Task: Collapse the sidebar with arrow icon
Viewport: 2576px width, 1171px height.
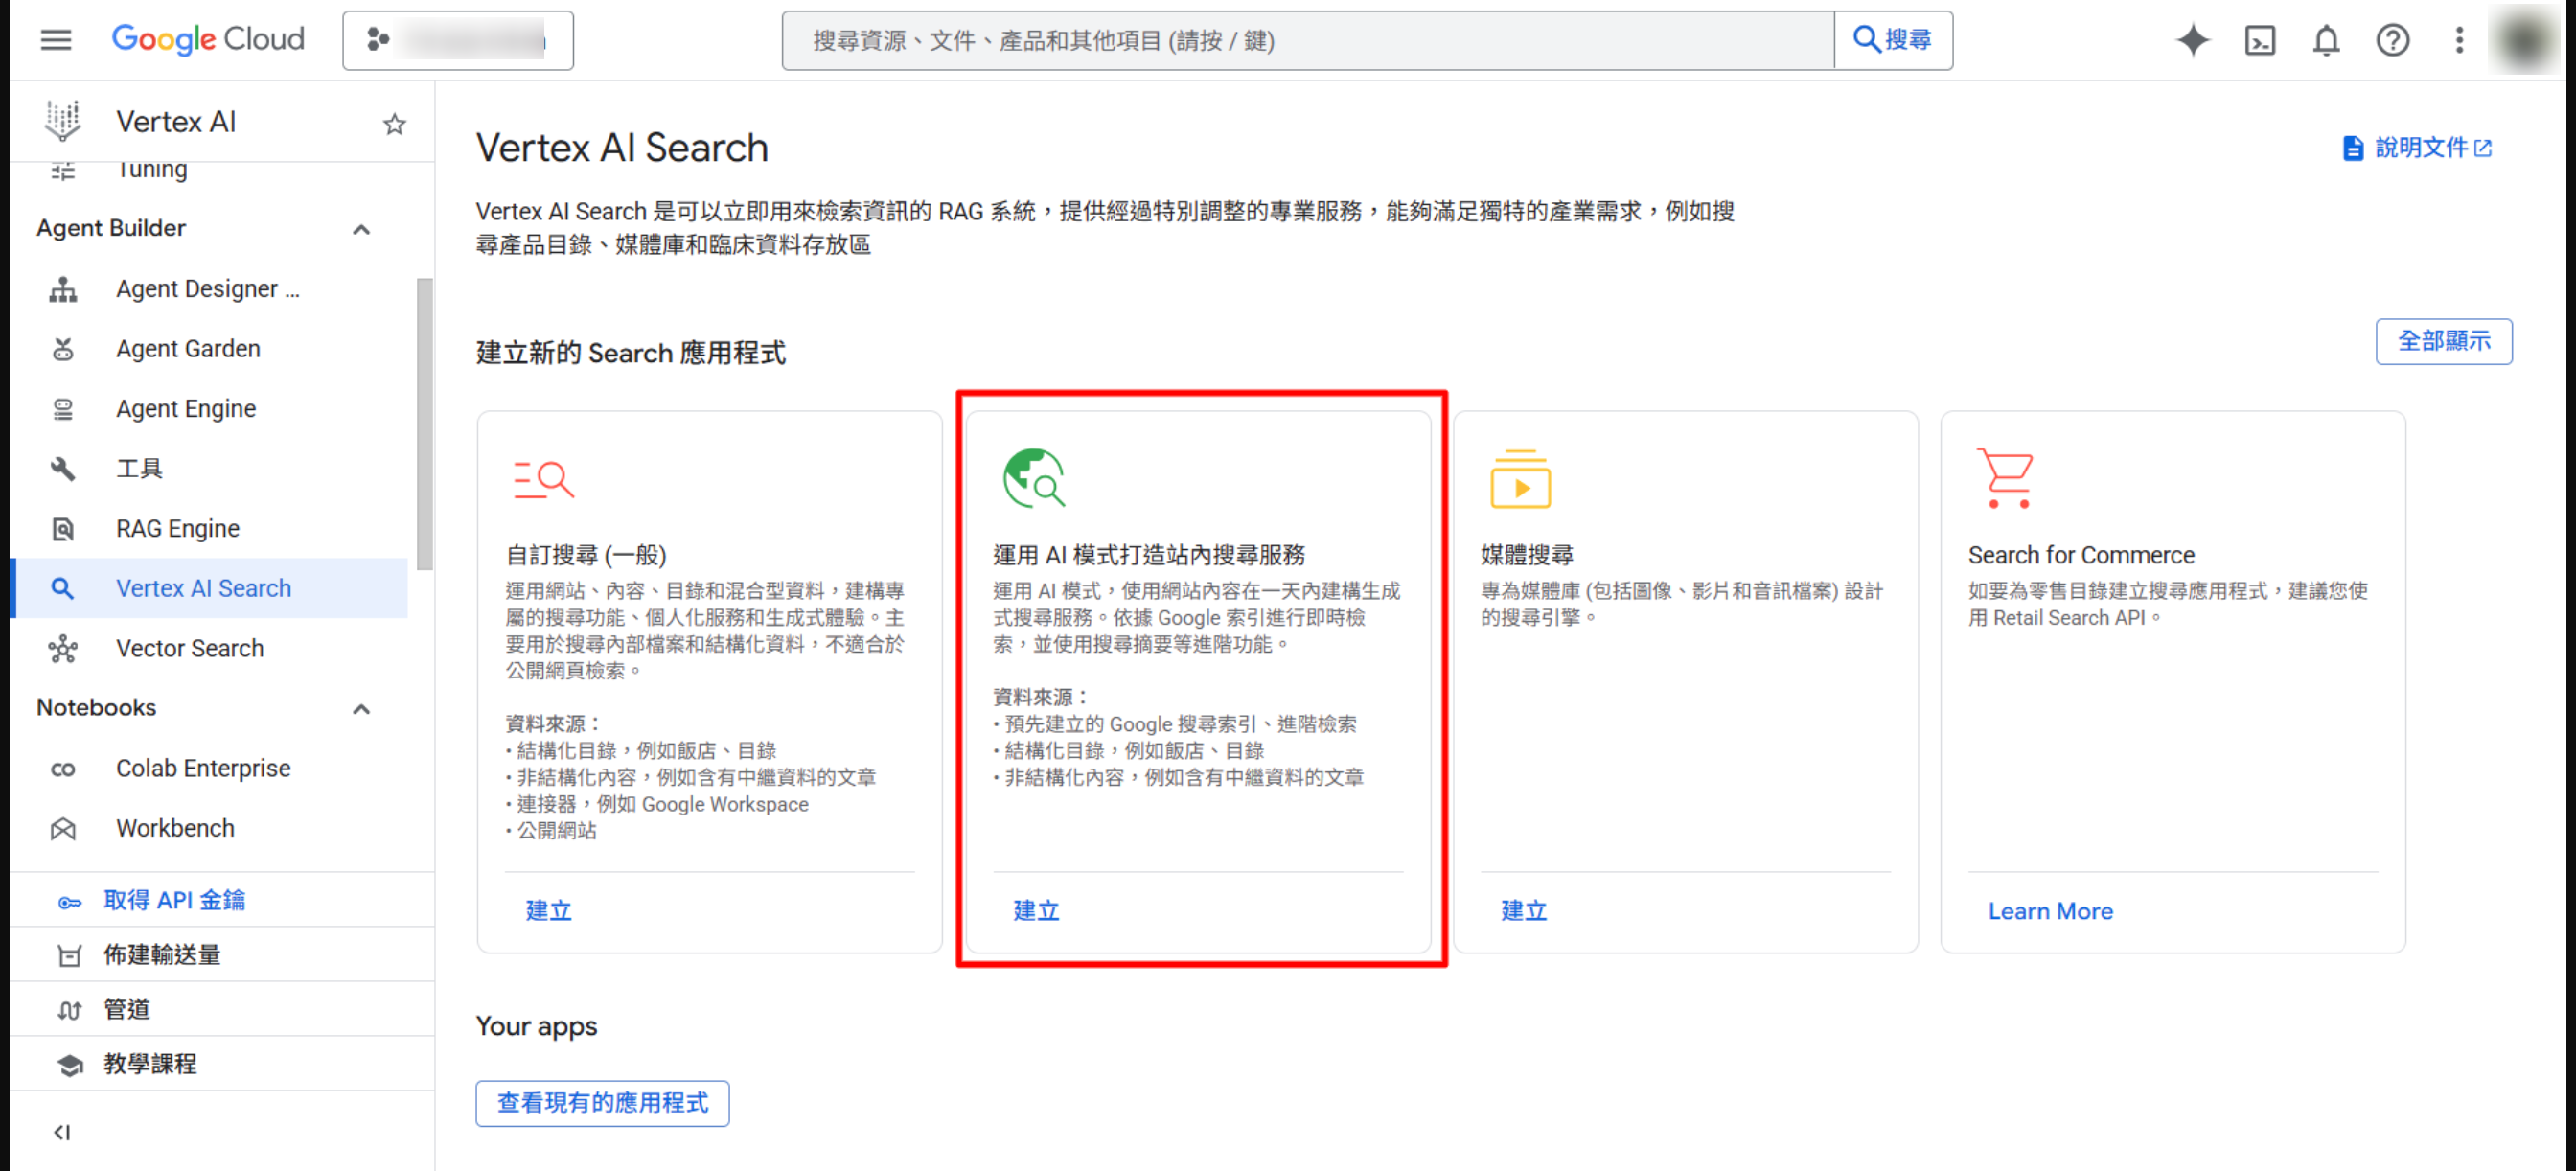Action: point(62,1131)
